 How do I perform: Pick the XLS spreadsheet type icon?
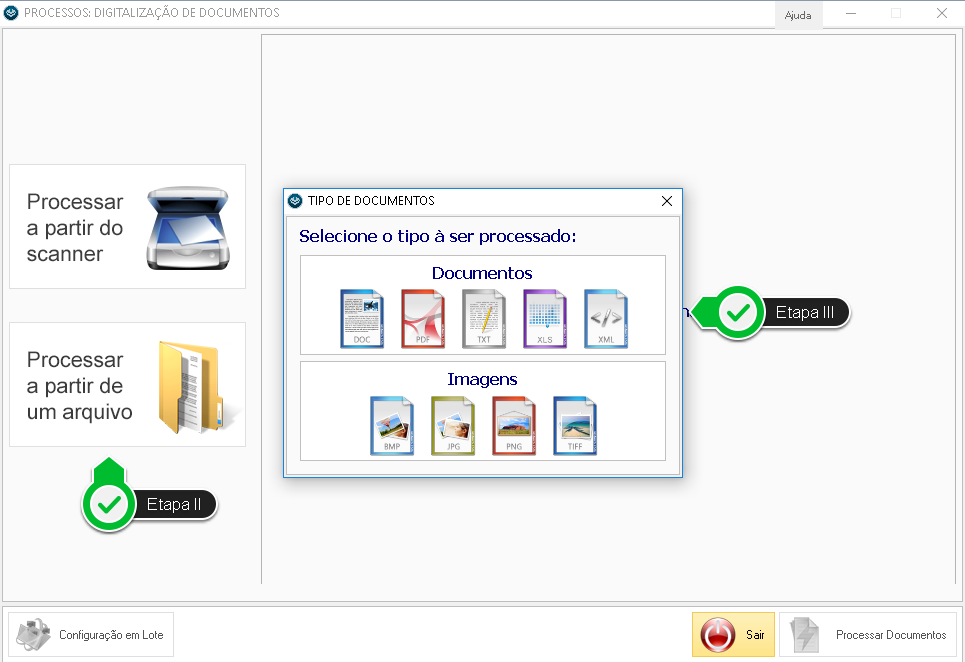pos(545,319)
